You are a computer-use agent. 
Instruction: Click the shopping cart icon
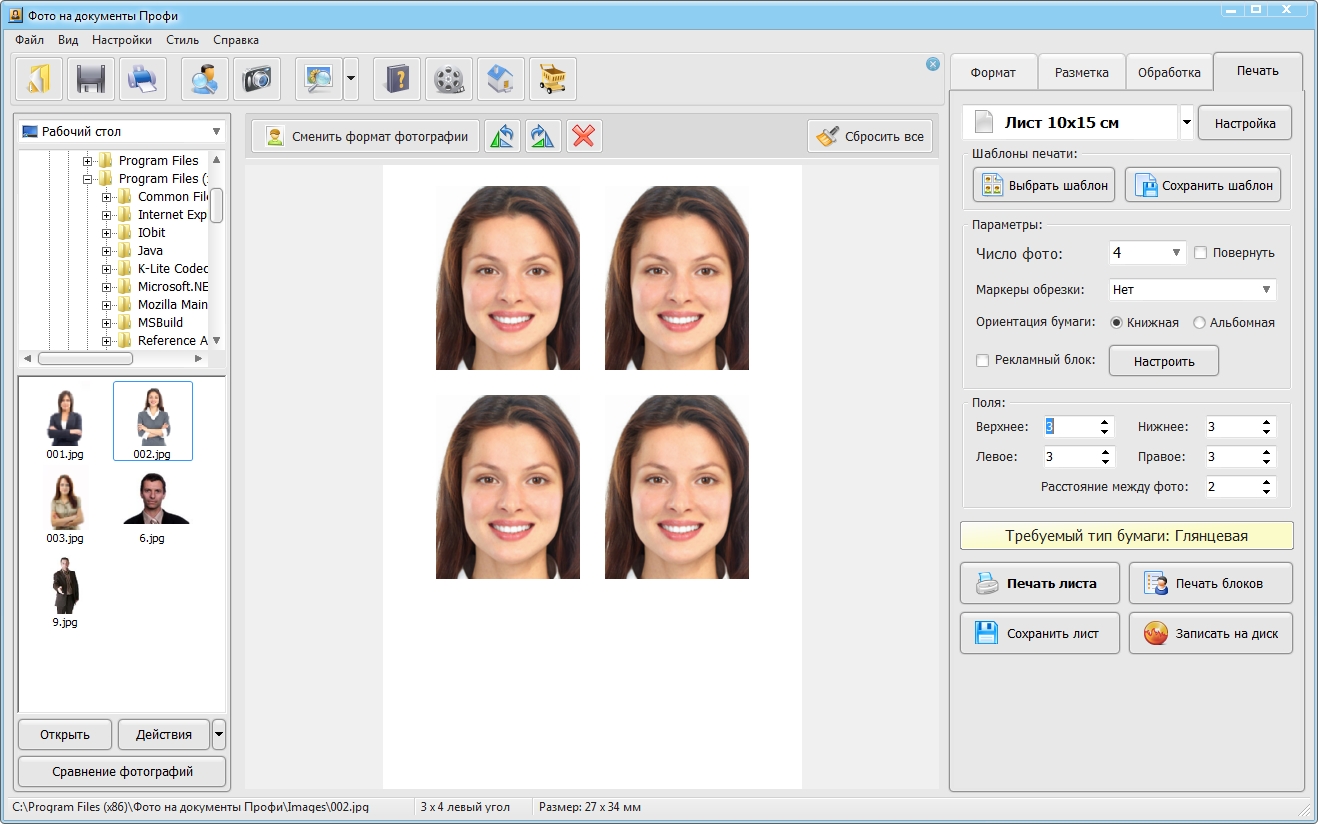pos(553,79)
